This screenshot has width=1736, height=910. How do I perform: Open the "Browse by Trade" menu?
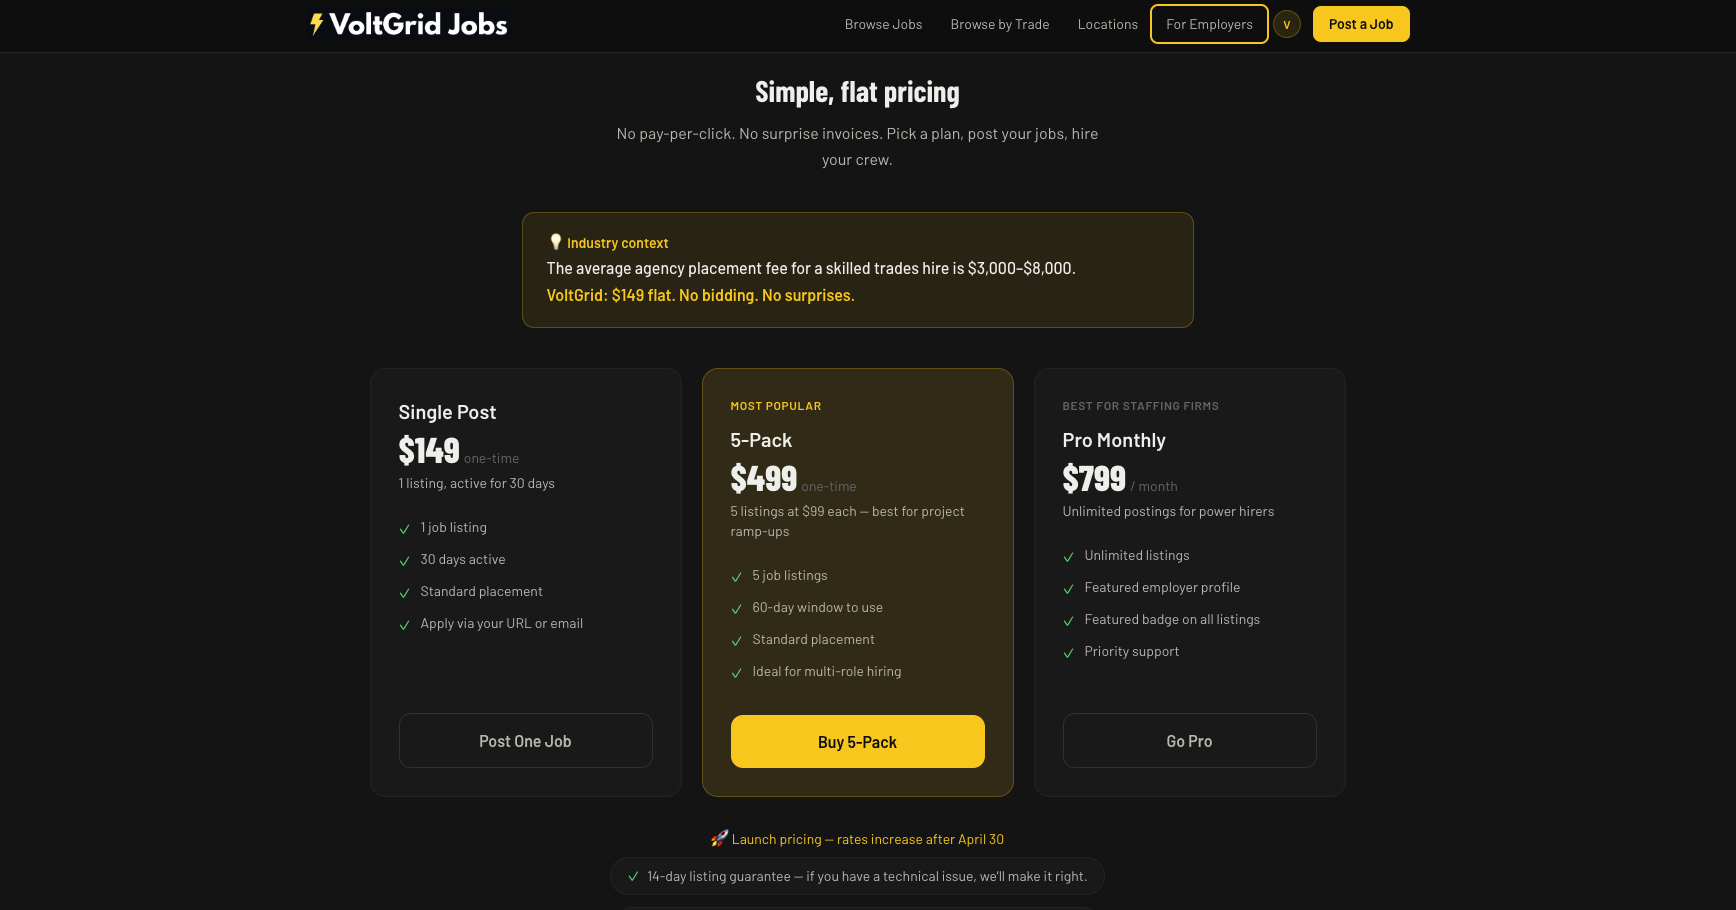[x=999, y=24]
